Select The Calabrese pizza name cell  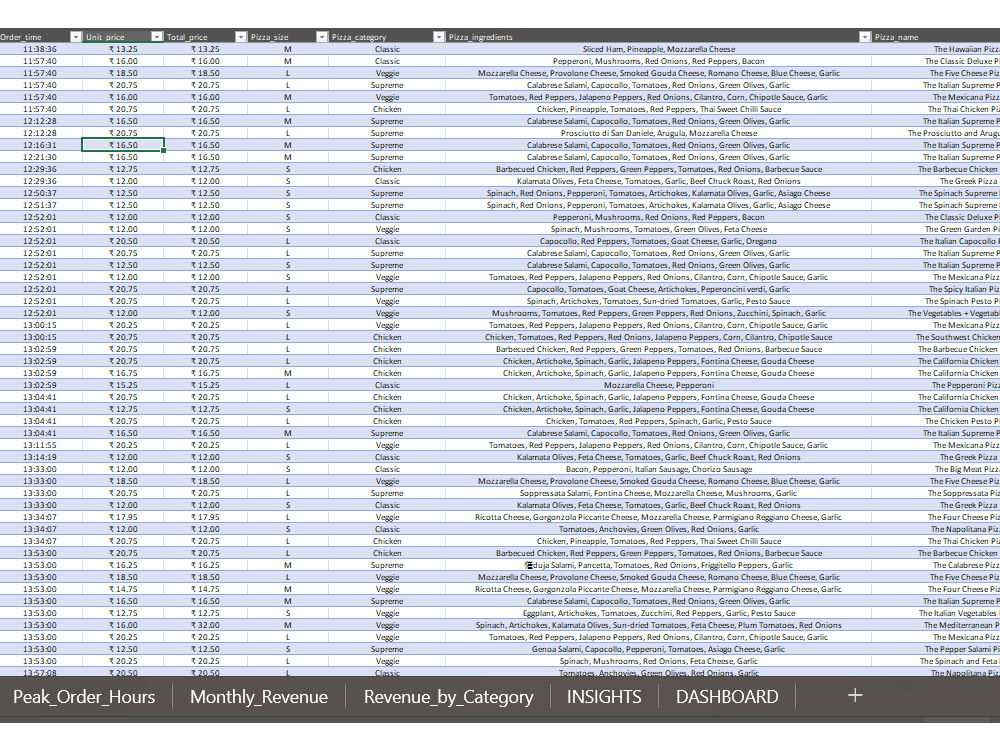[x=936, y=565]
